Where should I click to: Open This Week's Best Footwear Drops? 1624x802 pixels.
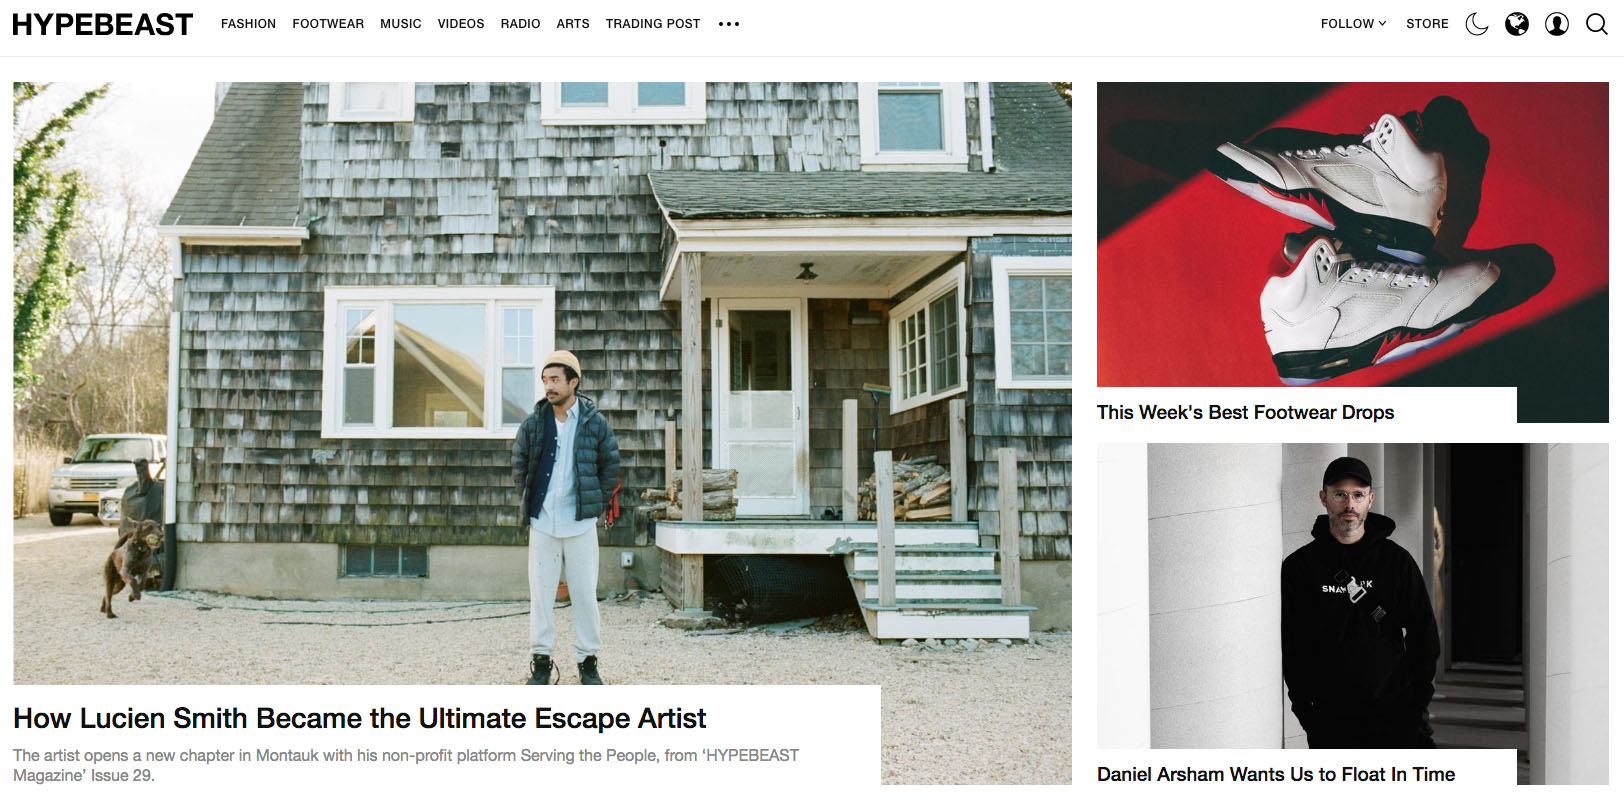(x=1245, y=412)
